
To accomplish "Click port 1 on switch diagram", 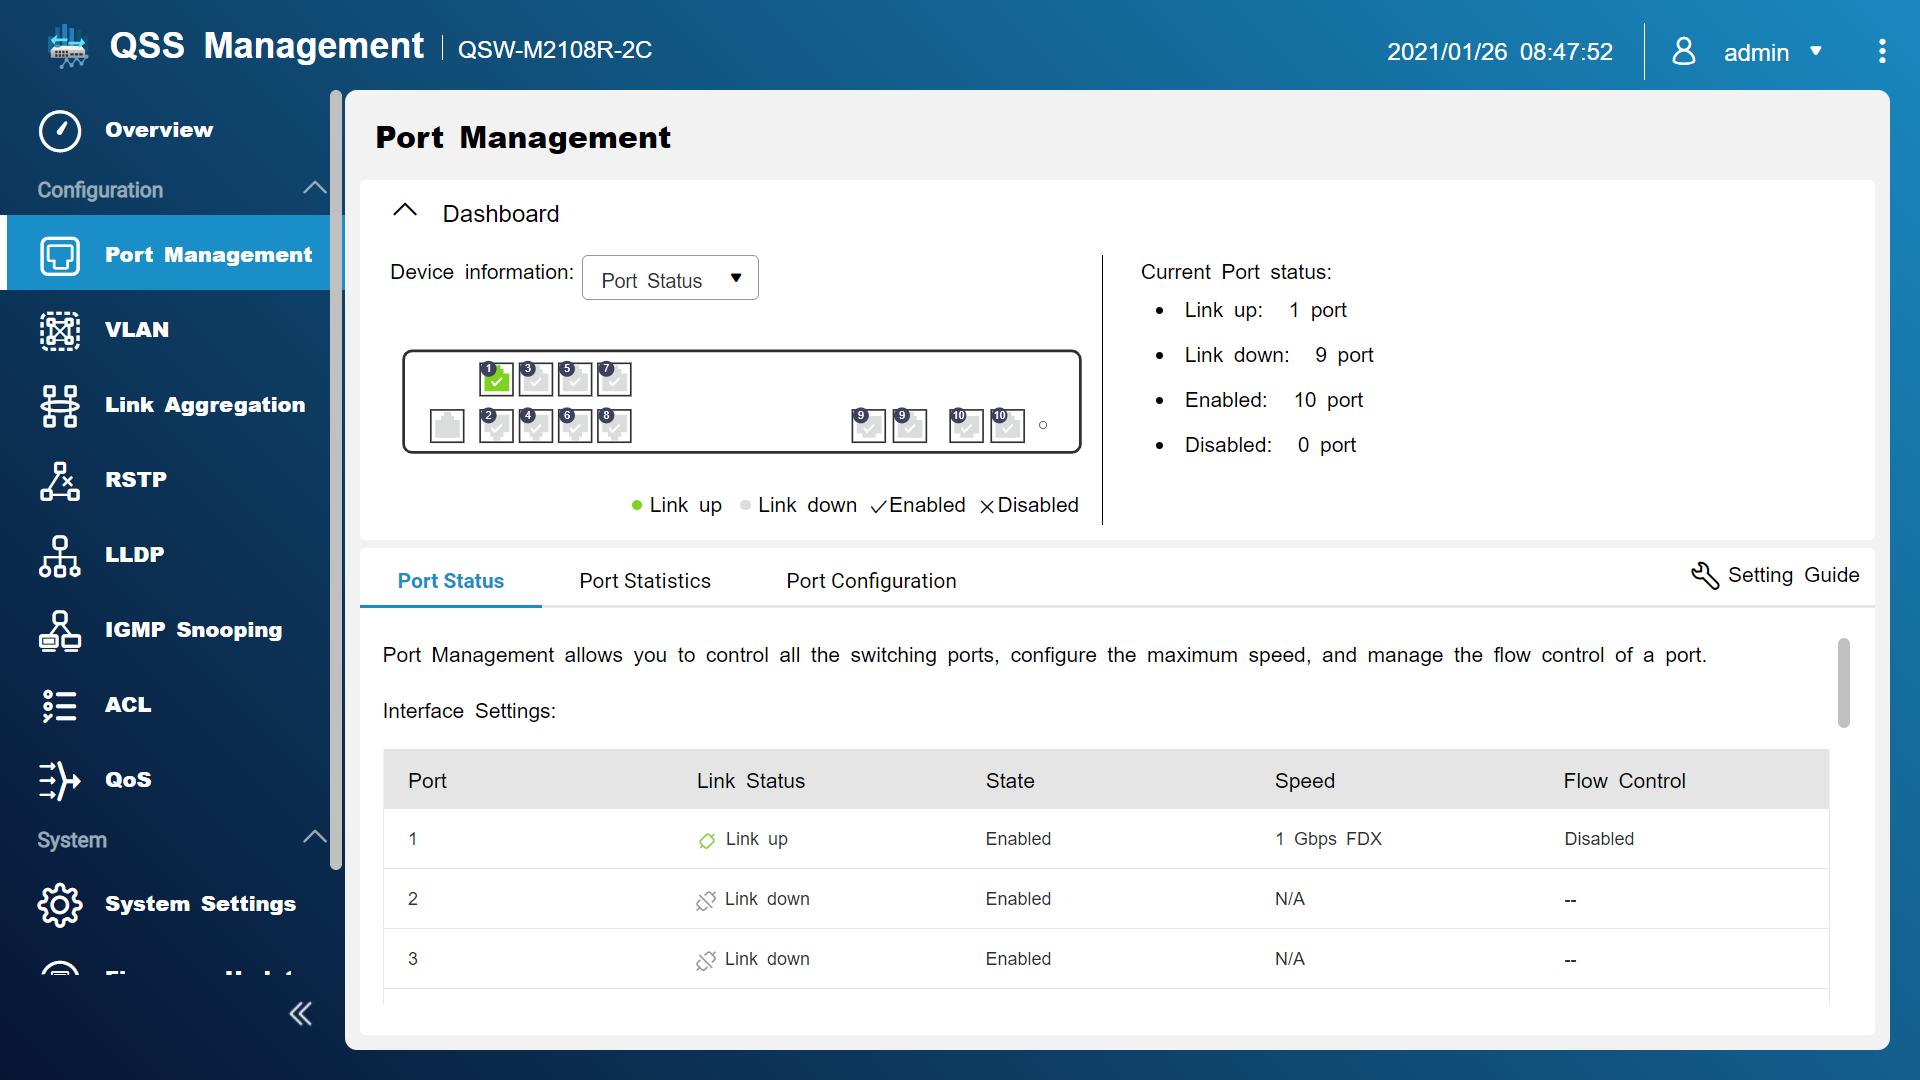I will (496, 379).
